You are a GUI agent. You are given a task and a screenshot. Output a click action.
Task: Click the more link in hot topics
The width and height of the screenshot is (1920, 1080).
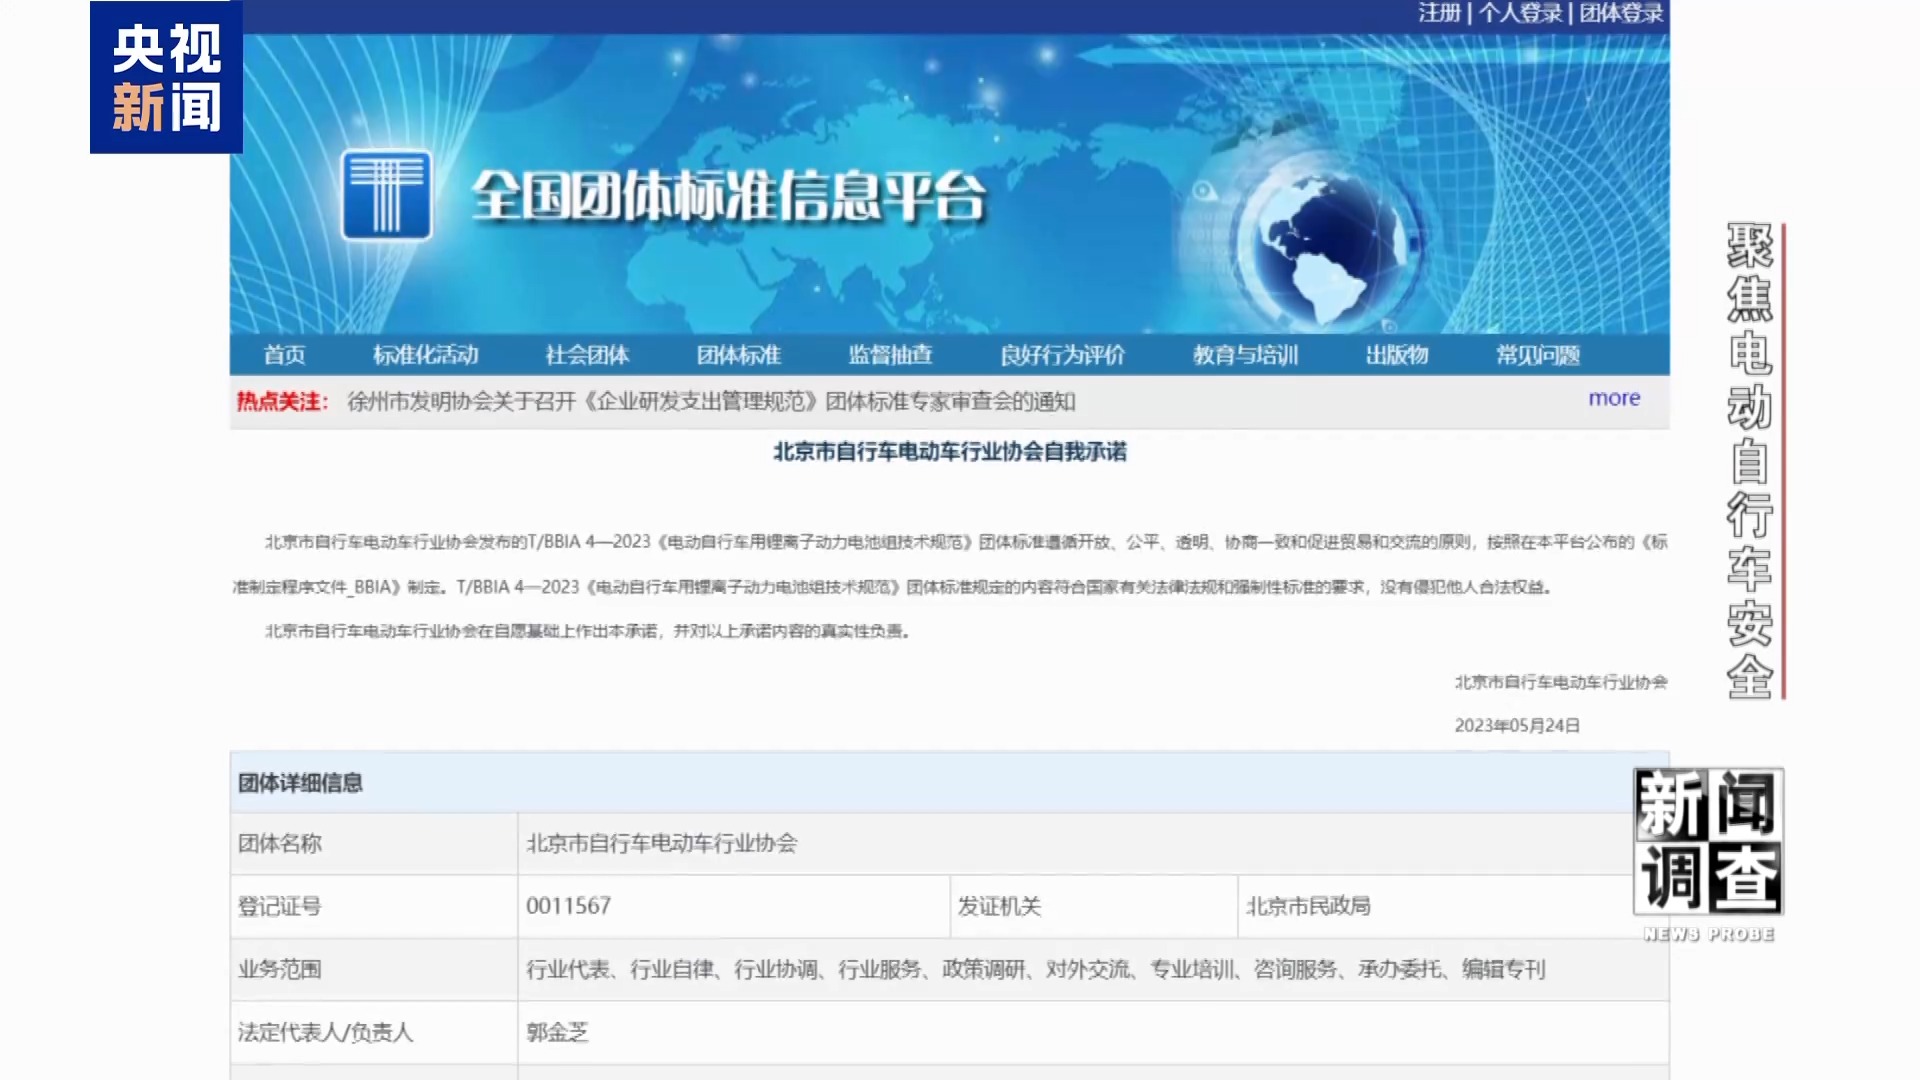click(1614, 398)
